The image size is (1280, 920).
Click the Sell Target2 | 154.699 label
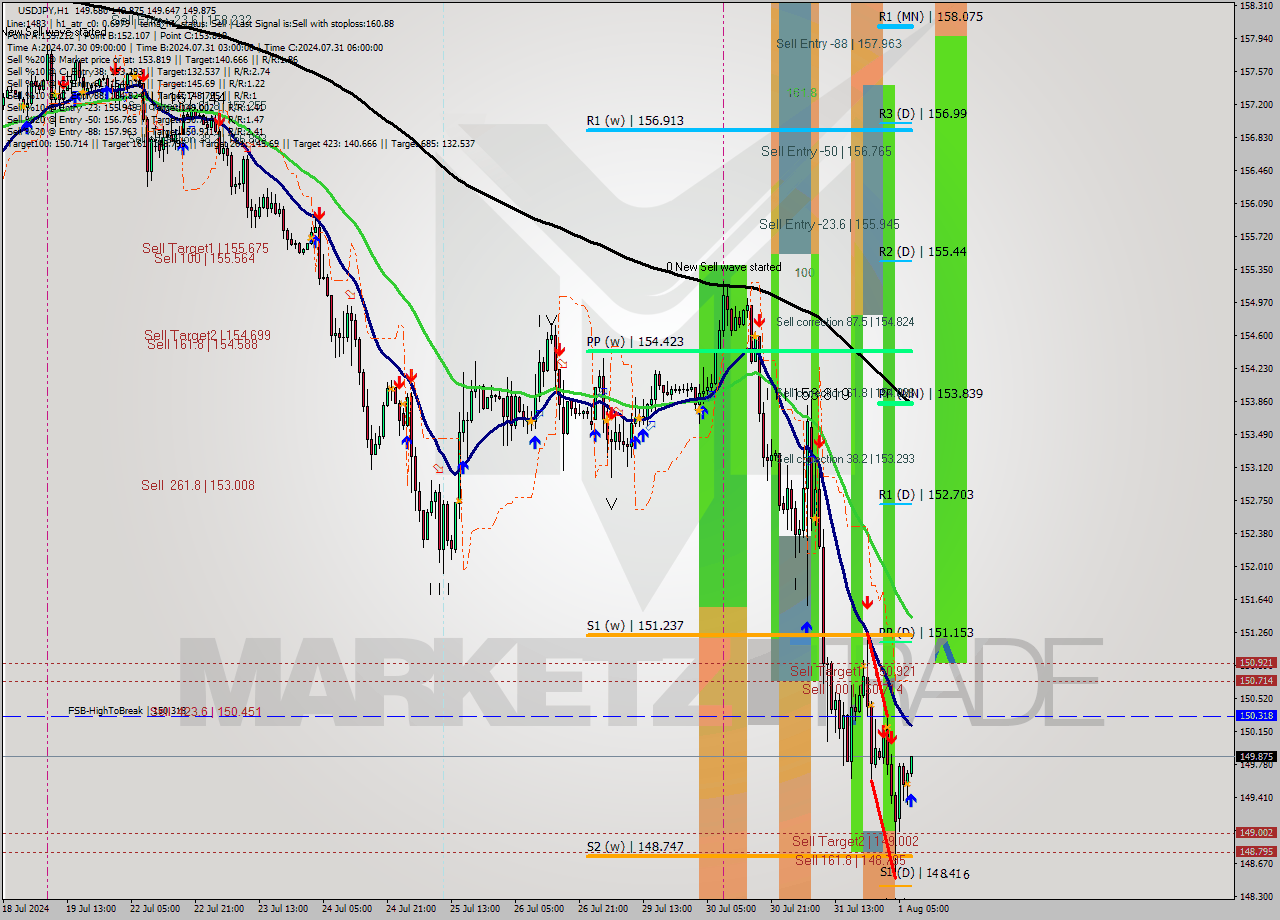[207, 335]
